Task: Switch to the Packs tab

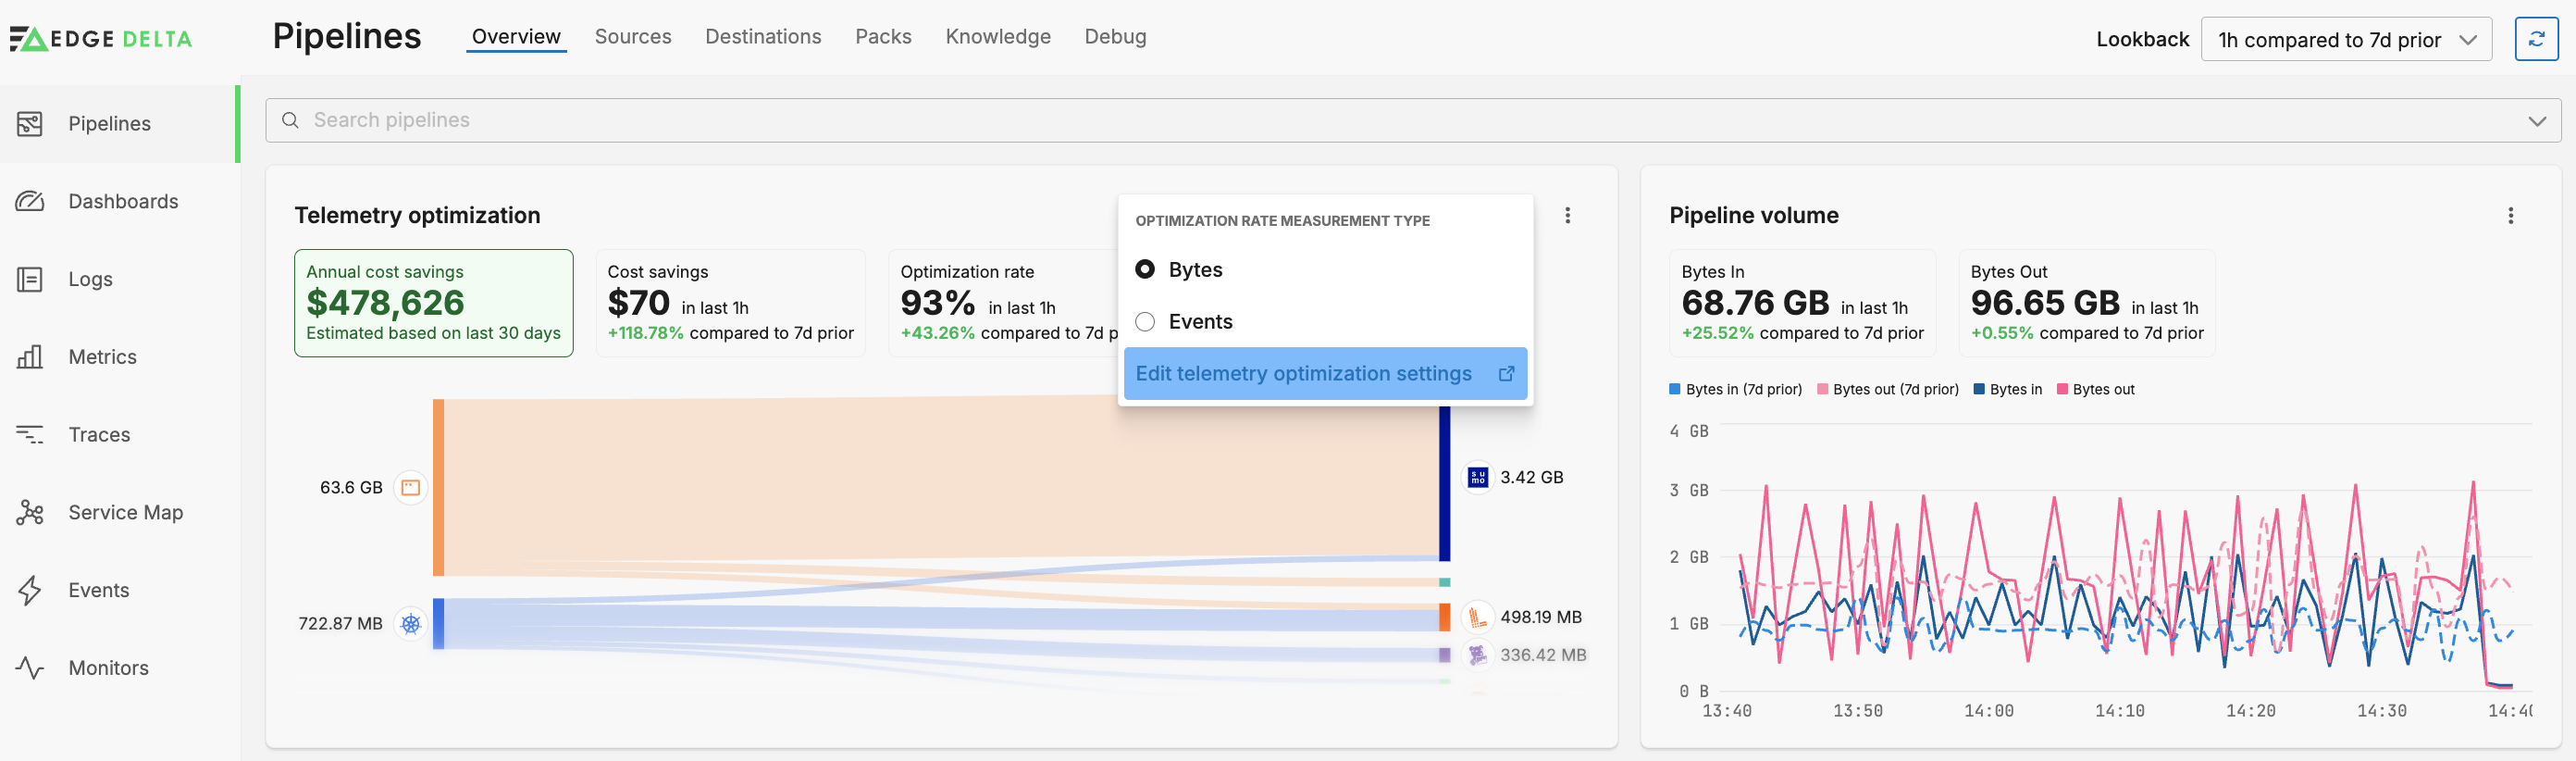Action: pyautogui.click(x=883, y=37)
